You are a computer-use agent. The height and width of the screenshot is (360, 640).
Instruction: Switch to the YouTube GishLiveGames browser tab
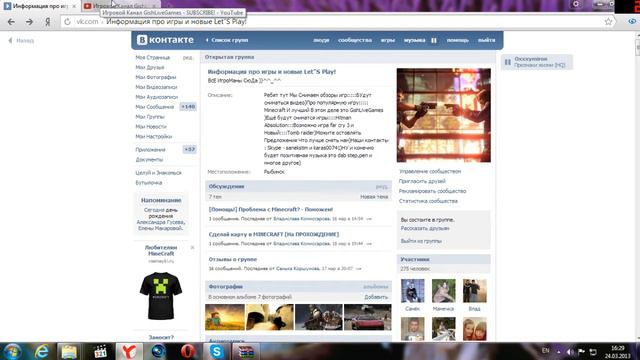click(x=120, y=6)
